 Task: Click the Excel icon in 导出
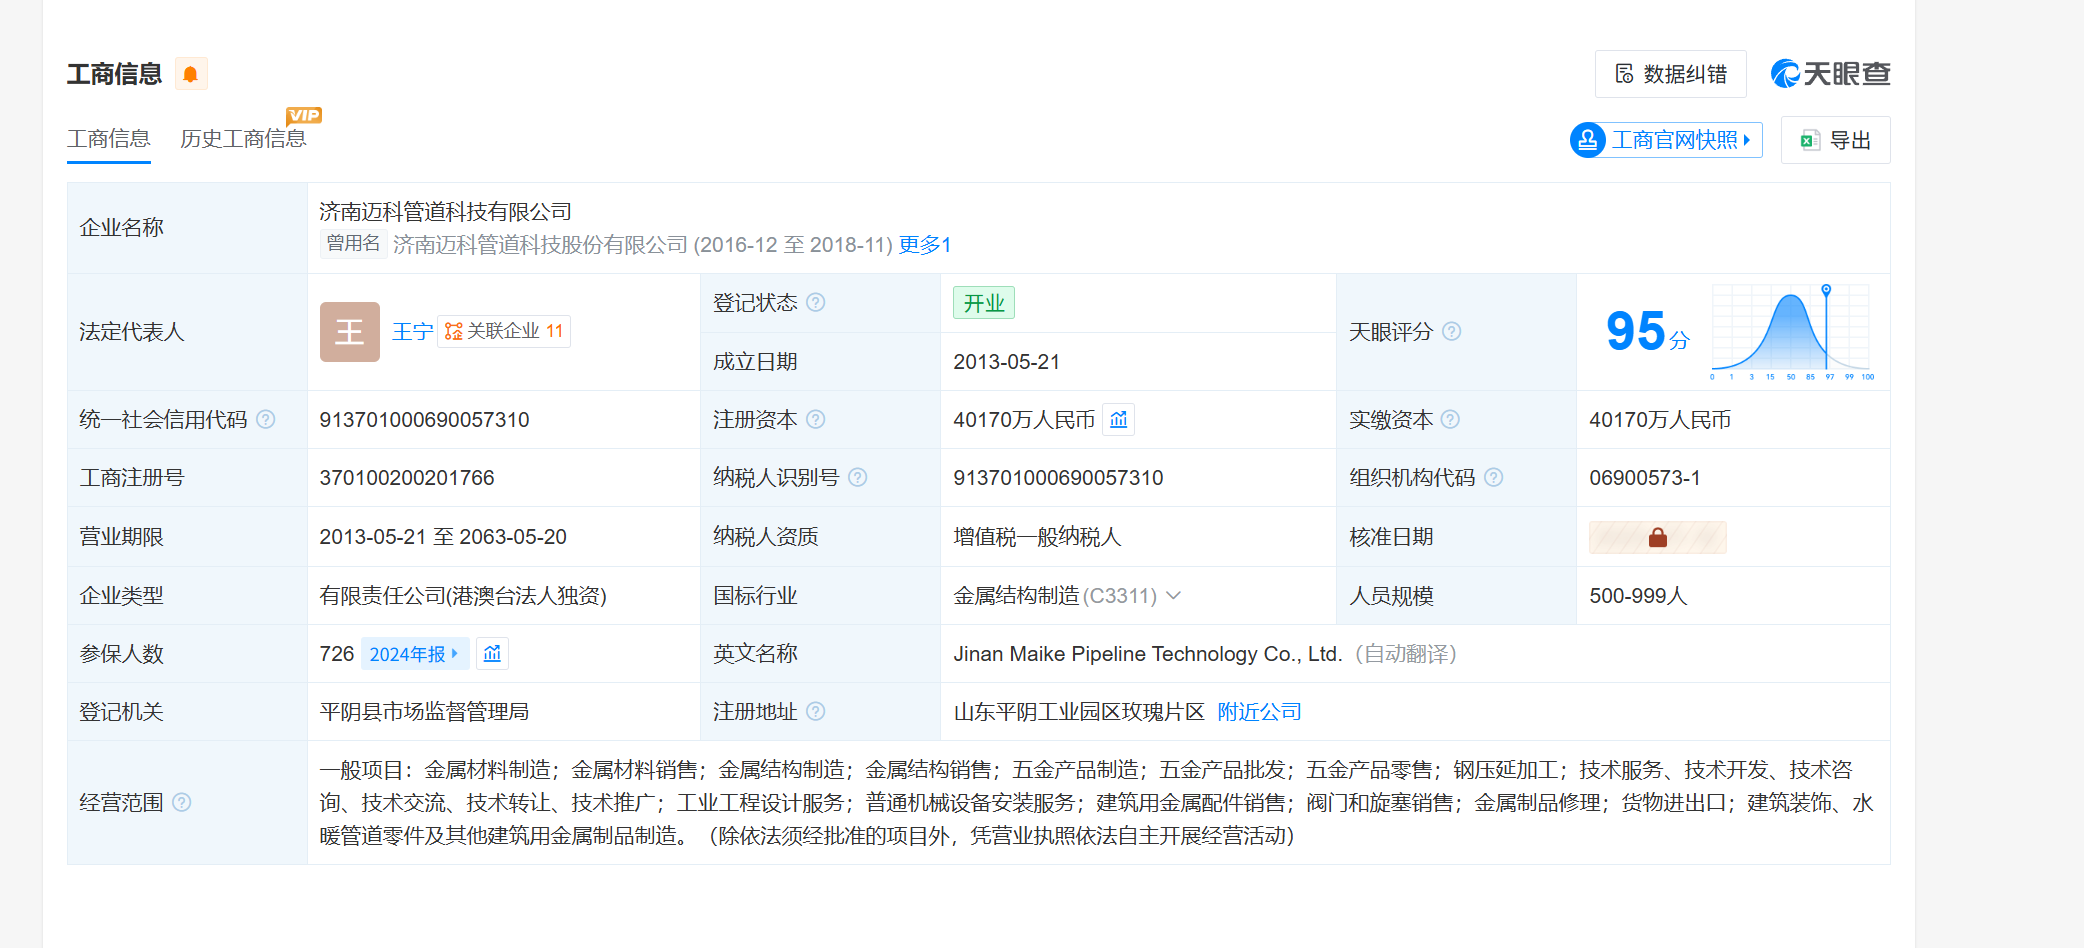click(x=1809, y=140)
